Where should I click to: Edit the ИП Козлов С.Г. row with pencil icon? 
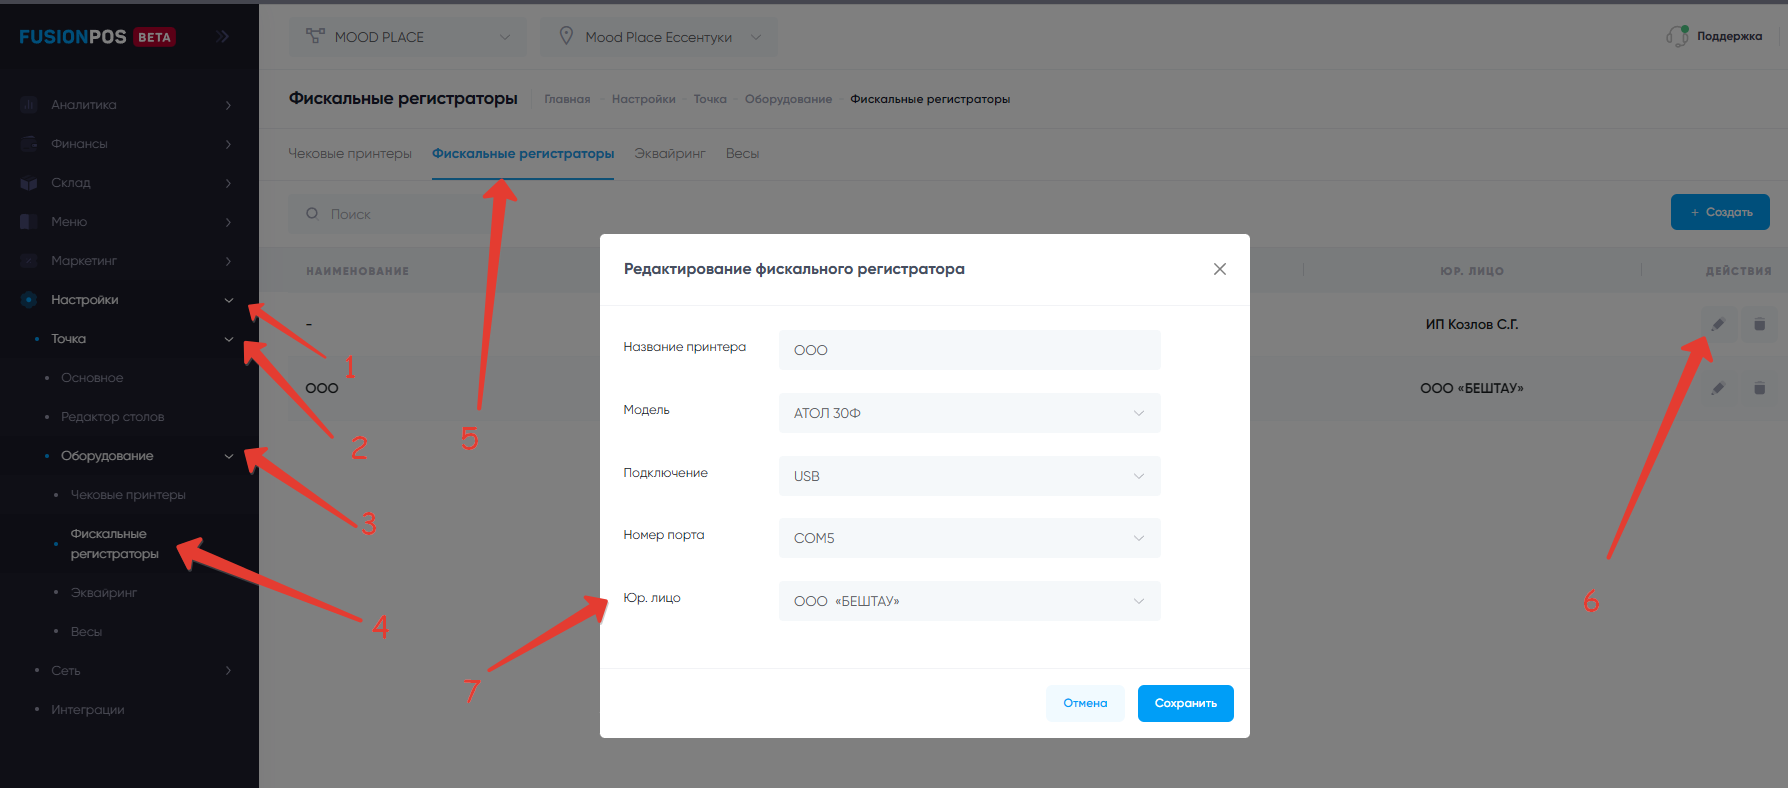click(x=1718, y=324)
